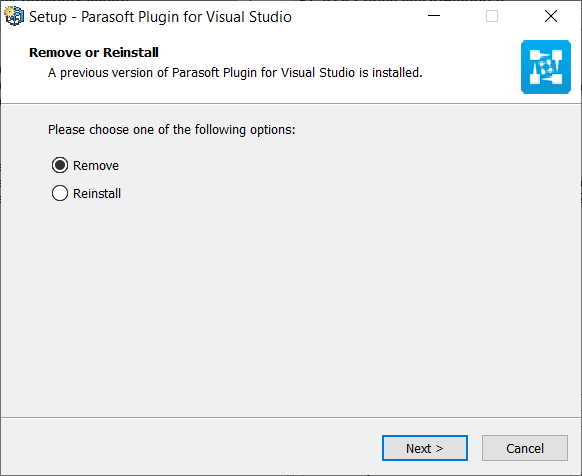This screenshot has height=476, width=582.
Task: Choose the Remove option by its label
Action: pyautogui.click(x=96, y=166)
